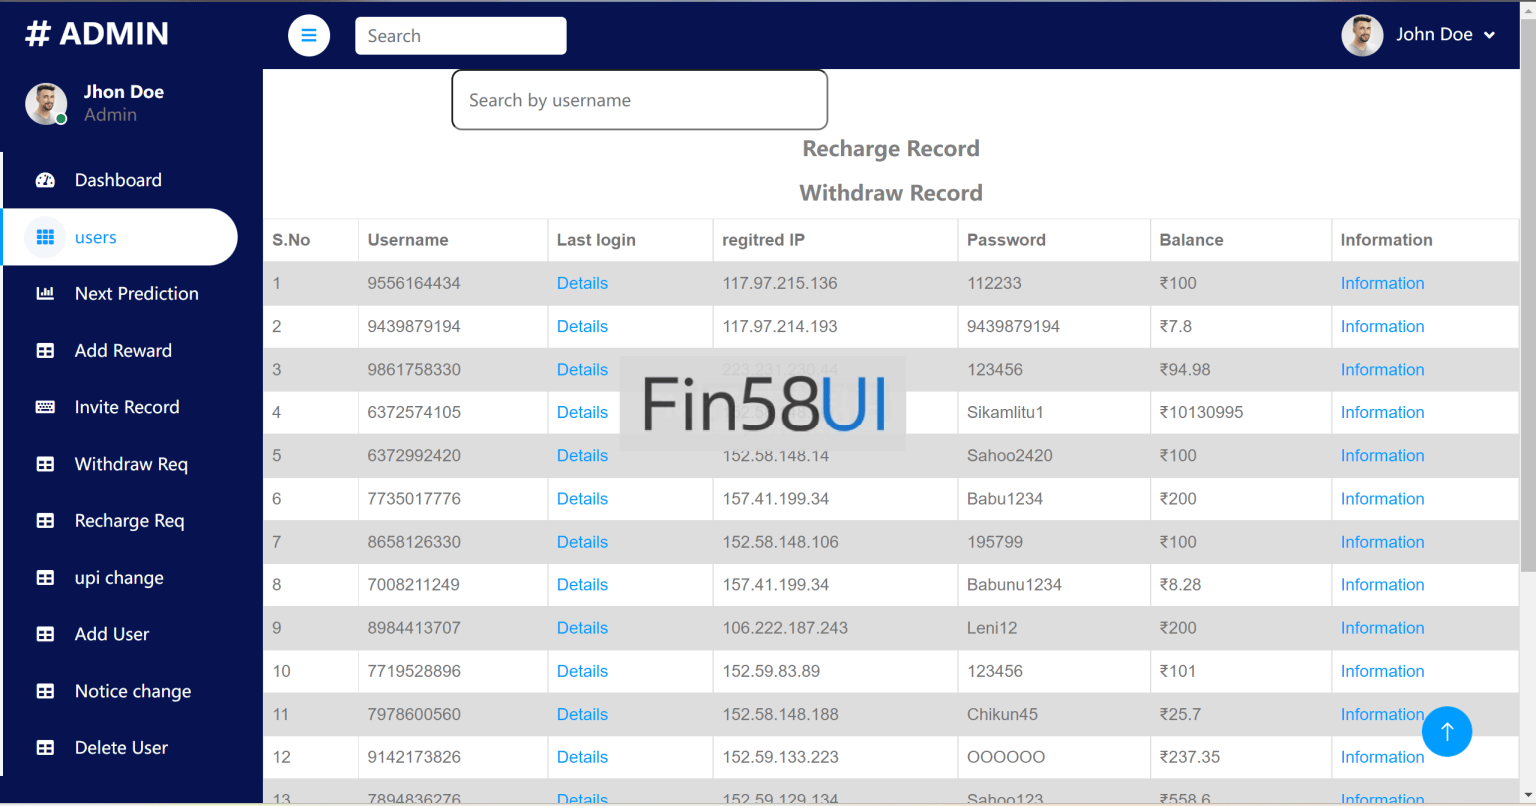Image resolution: width=1536 pixels, height=806 pixels.
Task: Click the Delete User table icon
Action: tap(45, 748)
